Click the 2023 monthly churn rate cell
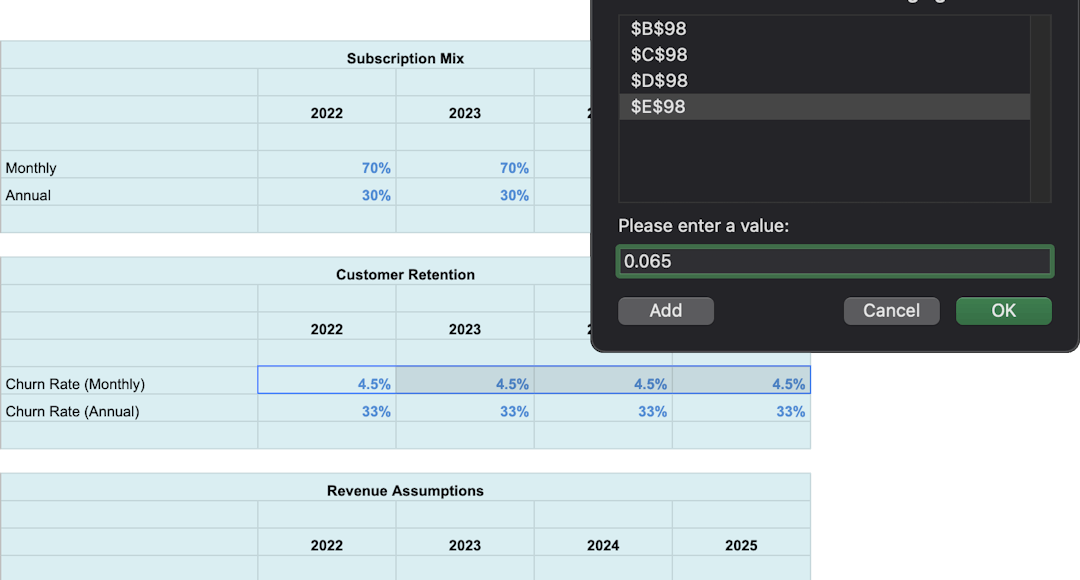The height and width of the screenshot is (580, 1080). [465, 384]
